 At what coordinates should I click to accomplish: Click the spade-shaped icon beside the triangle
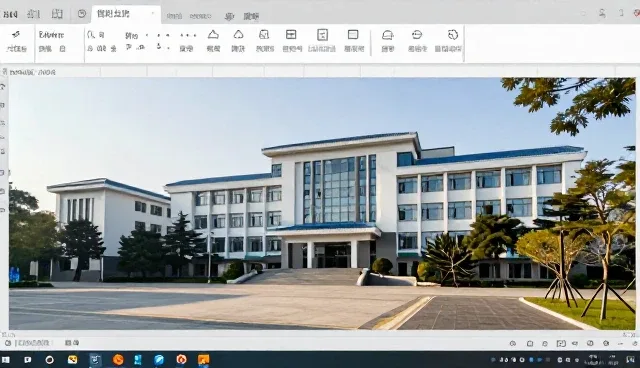point(238,35)
